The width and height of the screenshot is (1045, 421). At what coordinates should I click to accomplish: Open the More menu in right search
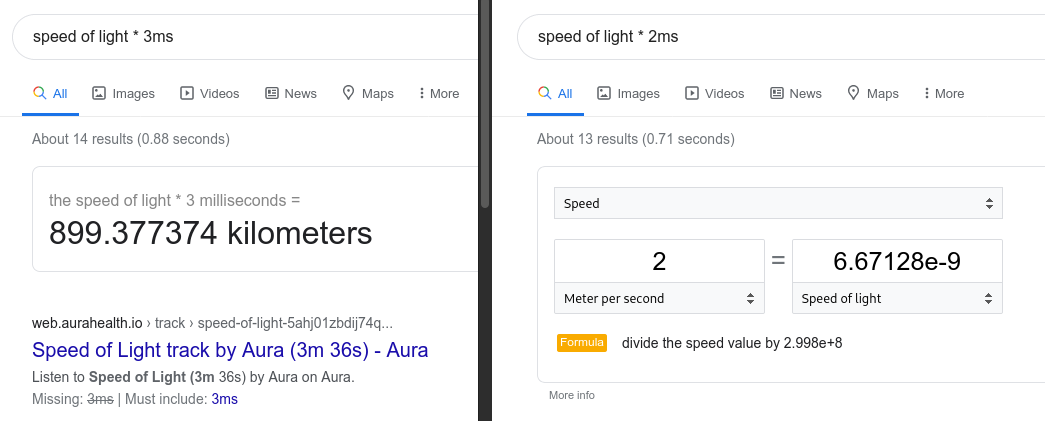point(944,93)
